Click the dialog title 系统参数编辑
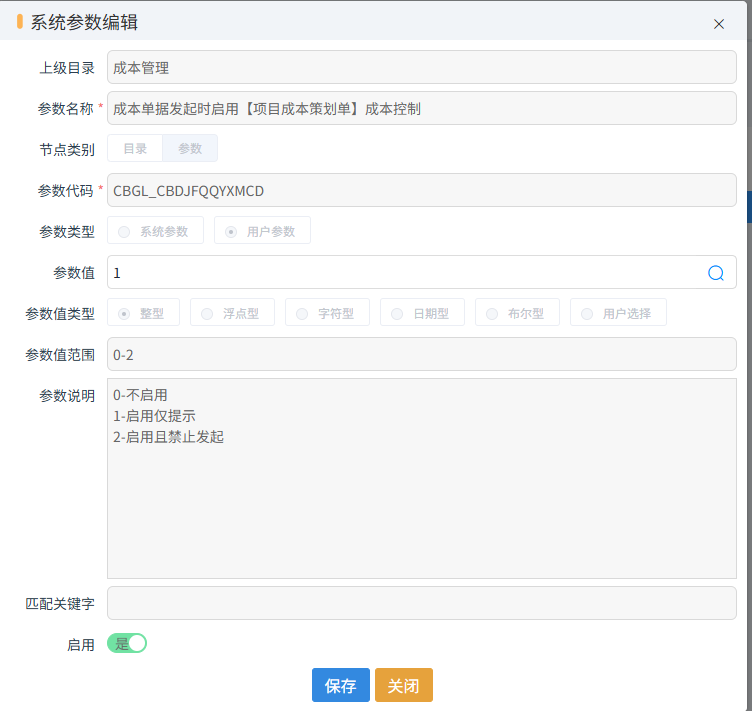This screenshot has height=711, width=752. point(84,22)
